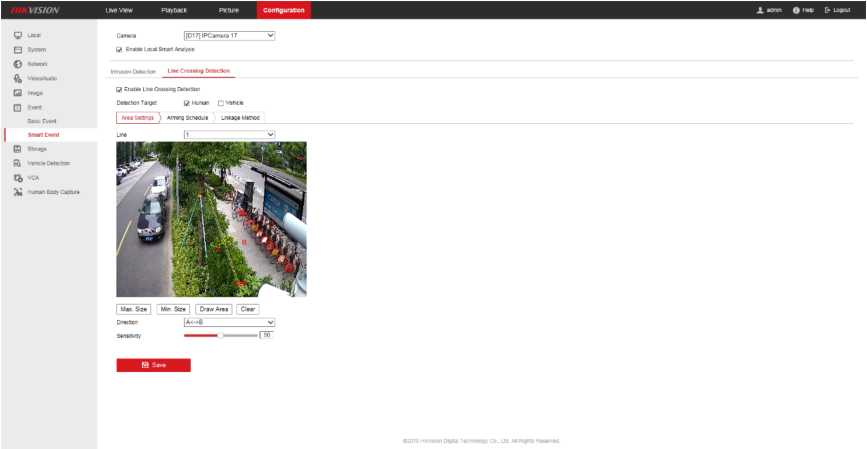Viewport: 867px width, 449px height.
Task: Open the Vehicle Detection icon
Action: (x=18, y=164)
